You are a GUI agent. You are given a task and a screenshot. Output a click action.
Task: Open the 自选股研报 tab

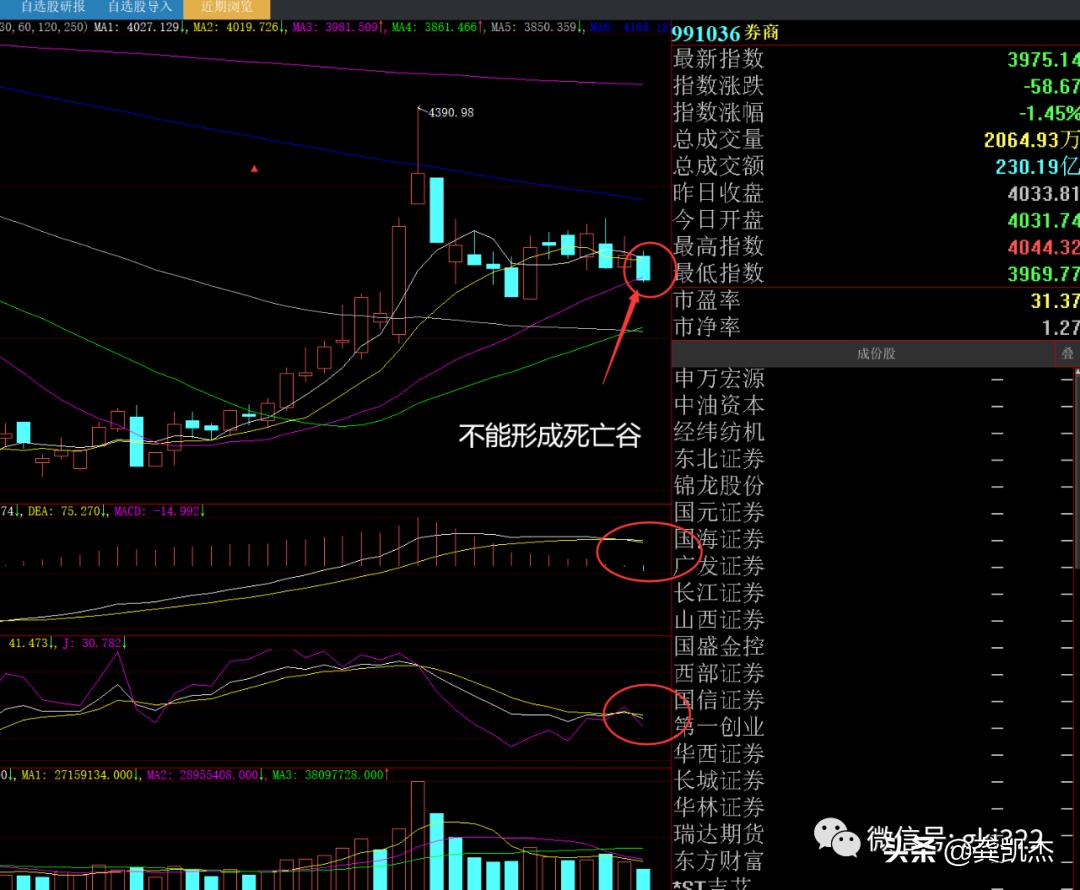coord(52,7)
